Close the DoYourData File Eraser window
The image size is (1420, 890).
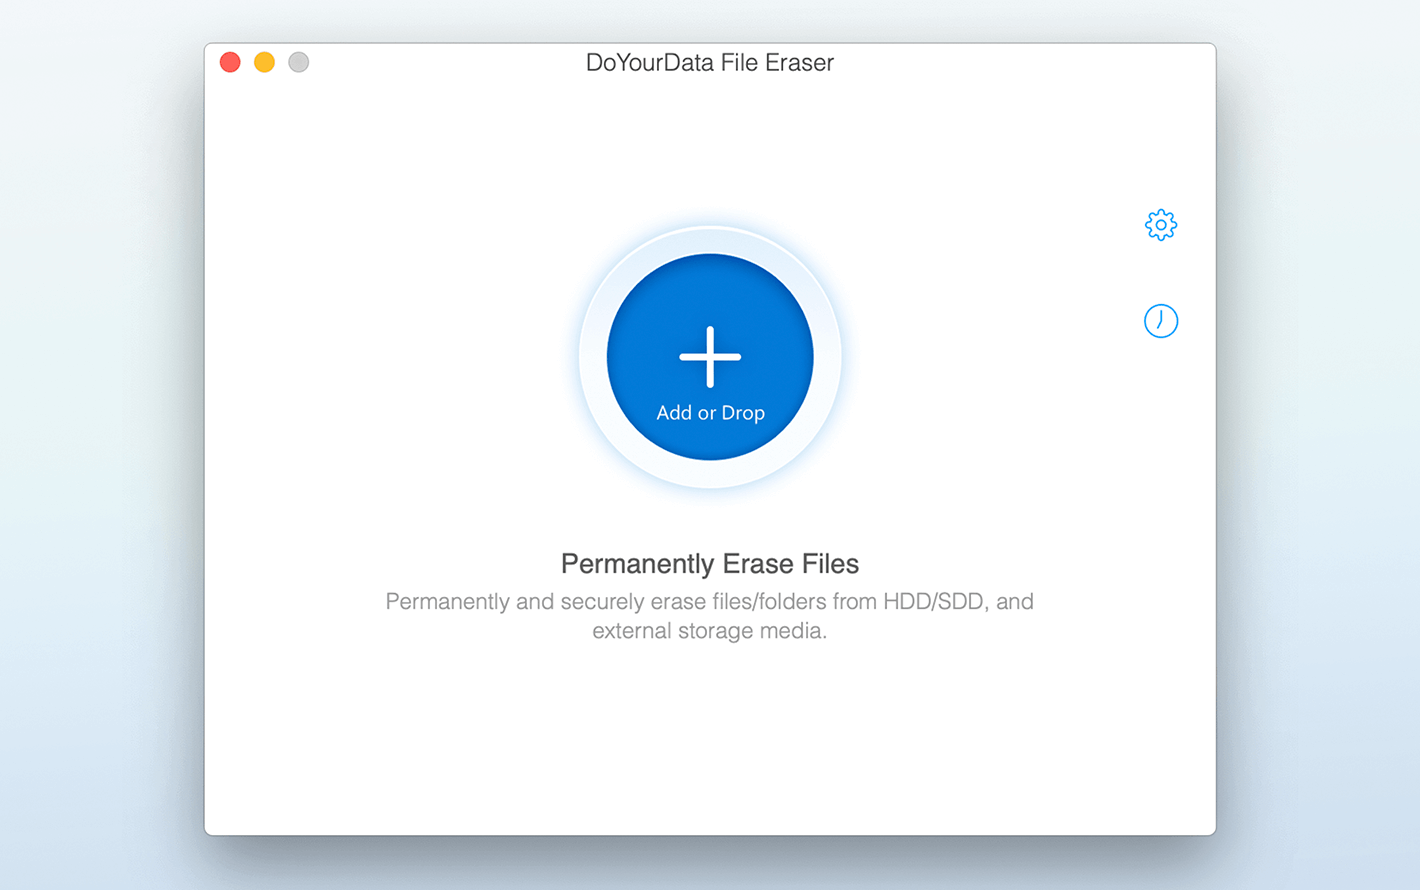230,62
